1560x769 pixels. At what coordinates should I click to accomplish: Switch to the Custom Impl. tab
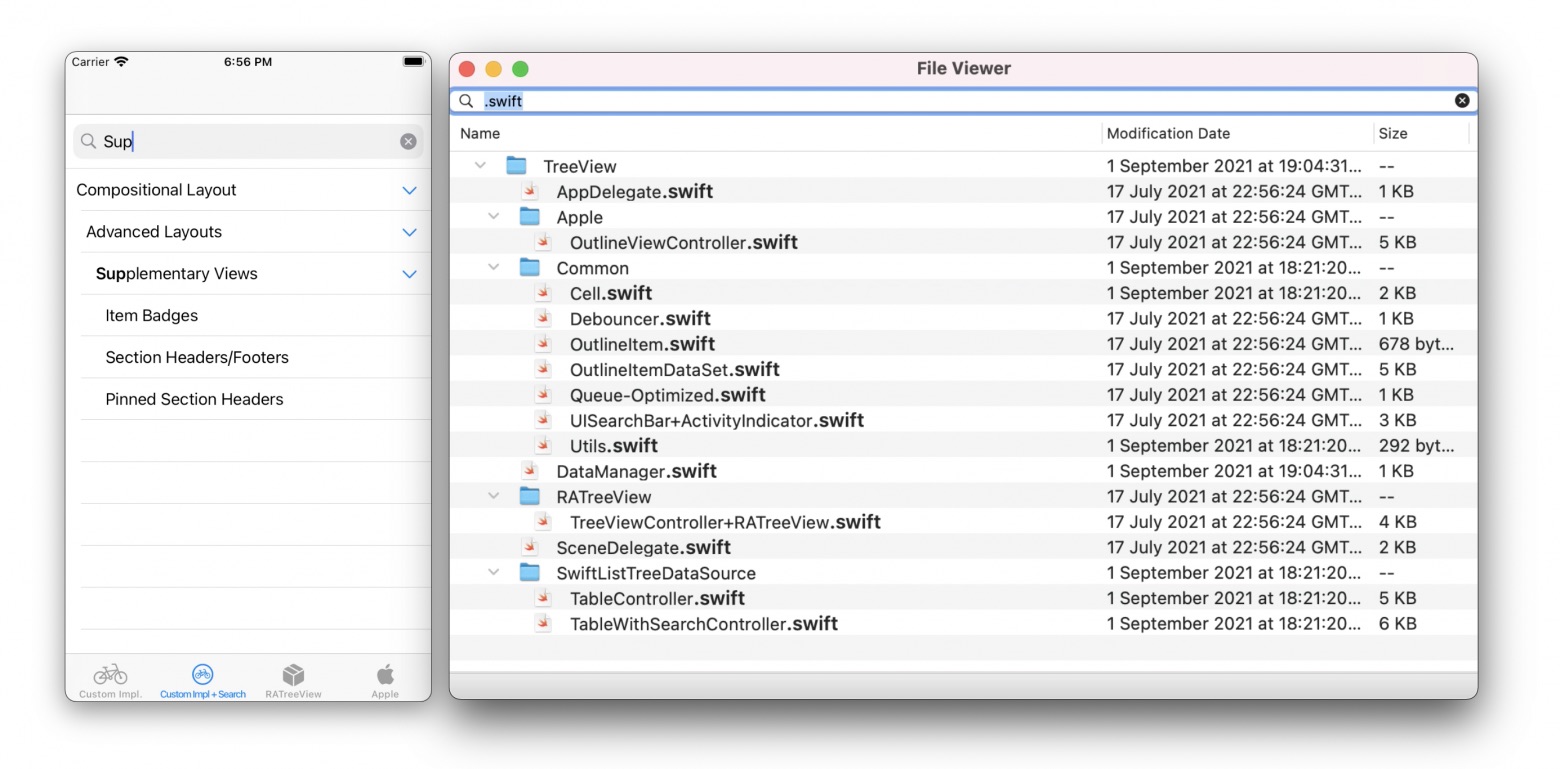pyautogui.click(x=110, y=679)
